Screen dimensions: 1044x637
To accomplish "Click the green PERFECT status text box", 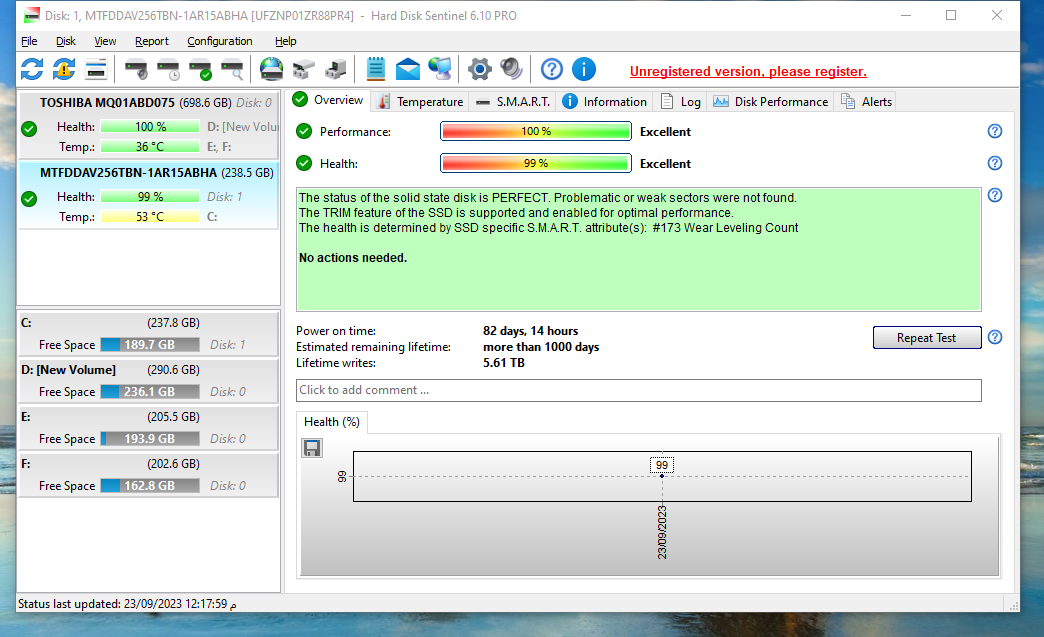I will [x=639, y=250].
